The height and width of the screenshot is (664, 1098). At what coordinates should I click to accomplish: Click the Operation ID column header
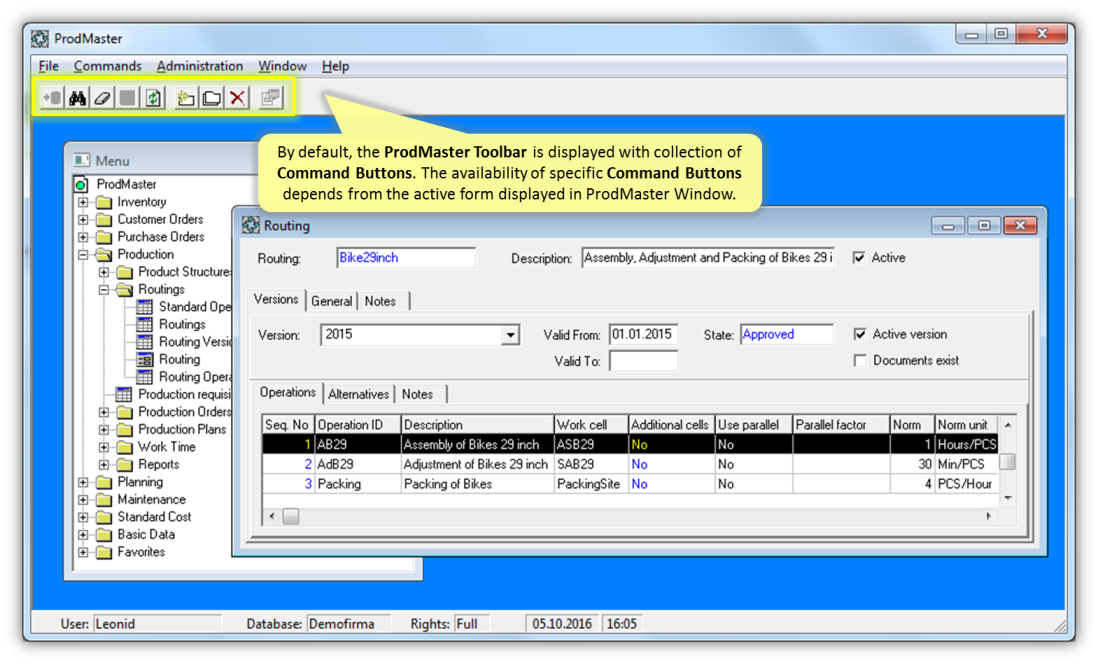coord(357,424)
